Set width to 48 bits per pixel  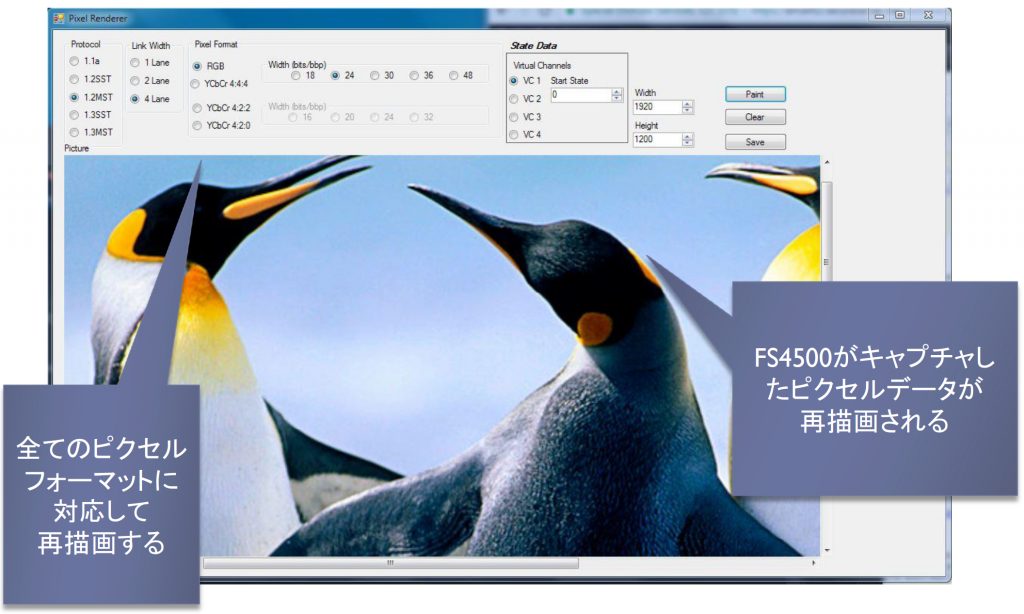click(x=453, y=76)
